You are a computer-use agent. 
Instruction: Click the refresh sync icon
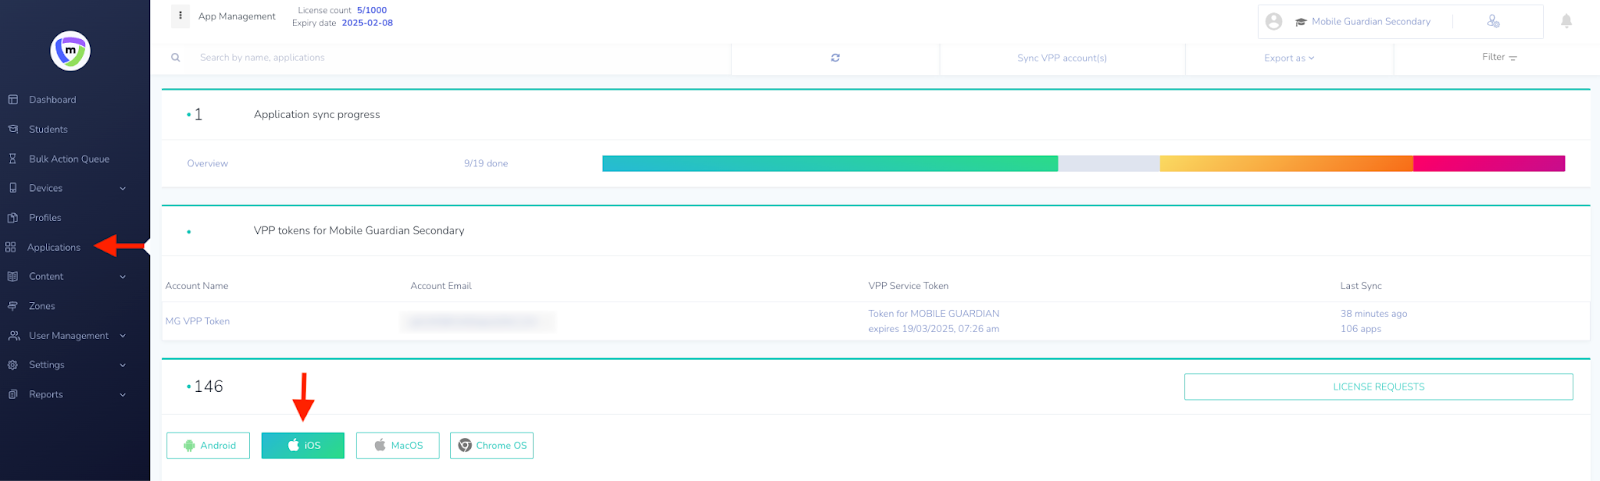[x=835, y=58]
